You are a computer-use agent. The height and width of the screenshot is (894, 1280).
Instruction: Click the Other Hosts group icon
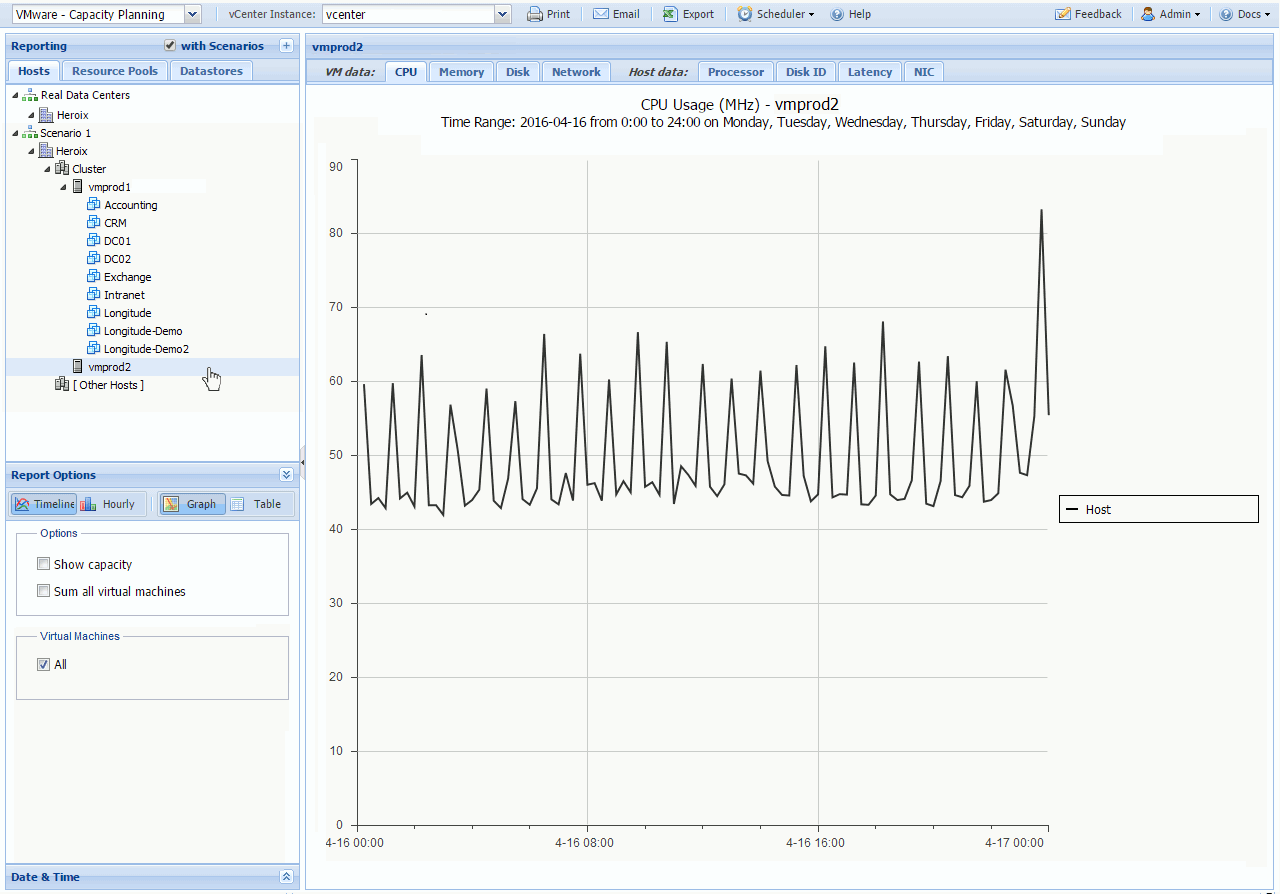[62, 385]
